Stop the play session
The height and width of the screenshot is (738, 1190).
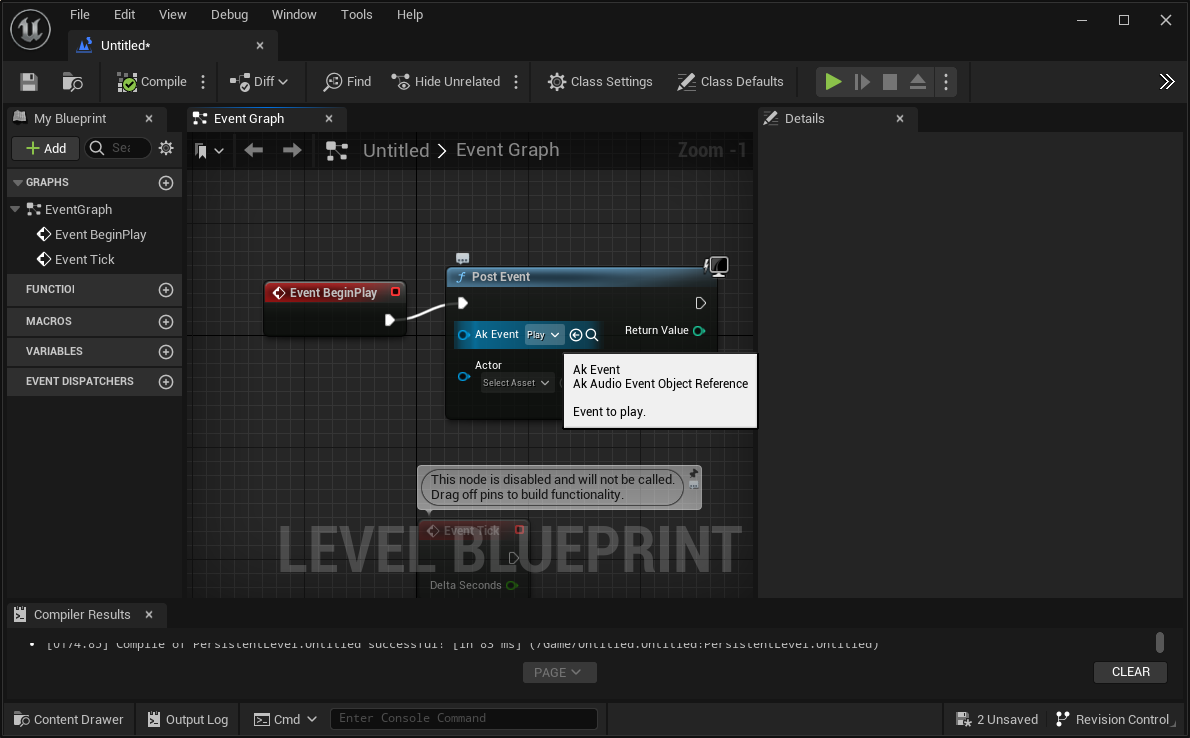coord(889,82)
